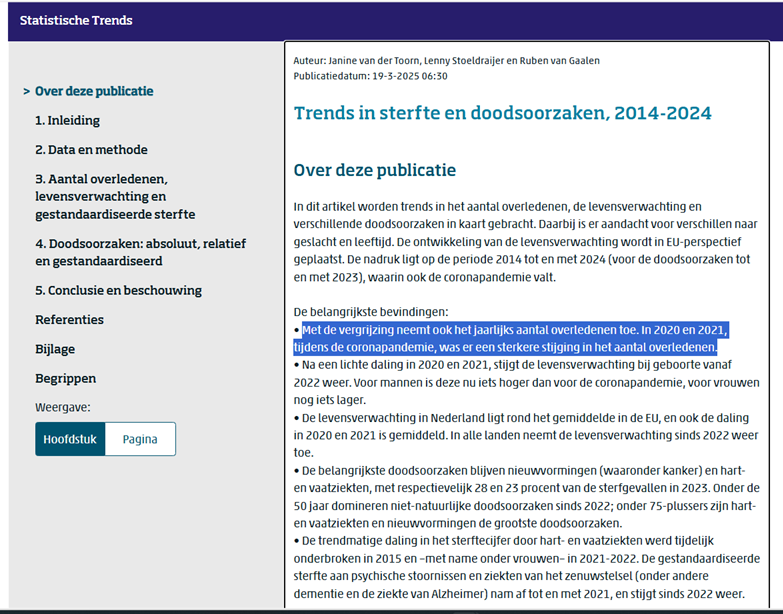Click the Weergave label
The height and width of the screenshot is (614, 783).
click(63, 408)
